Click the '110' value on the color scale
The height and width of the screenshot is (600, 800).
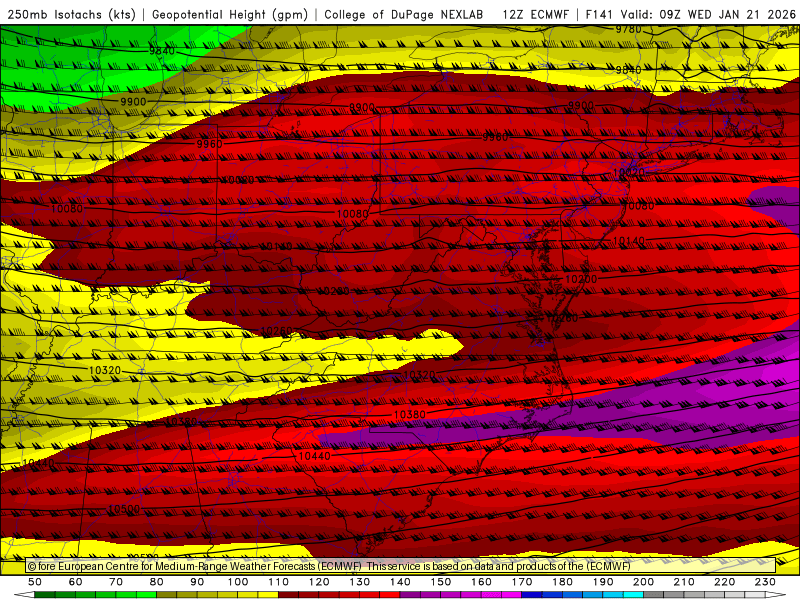pos(279,582)
